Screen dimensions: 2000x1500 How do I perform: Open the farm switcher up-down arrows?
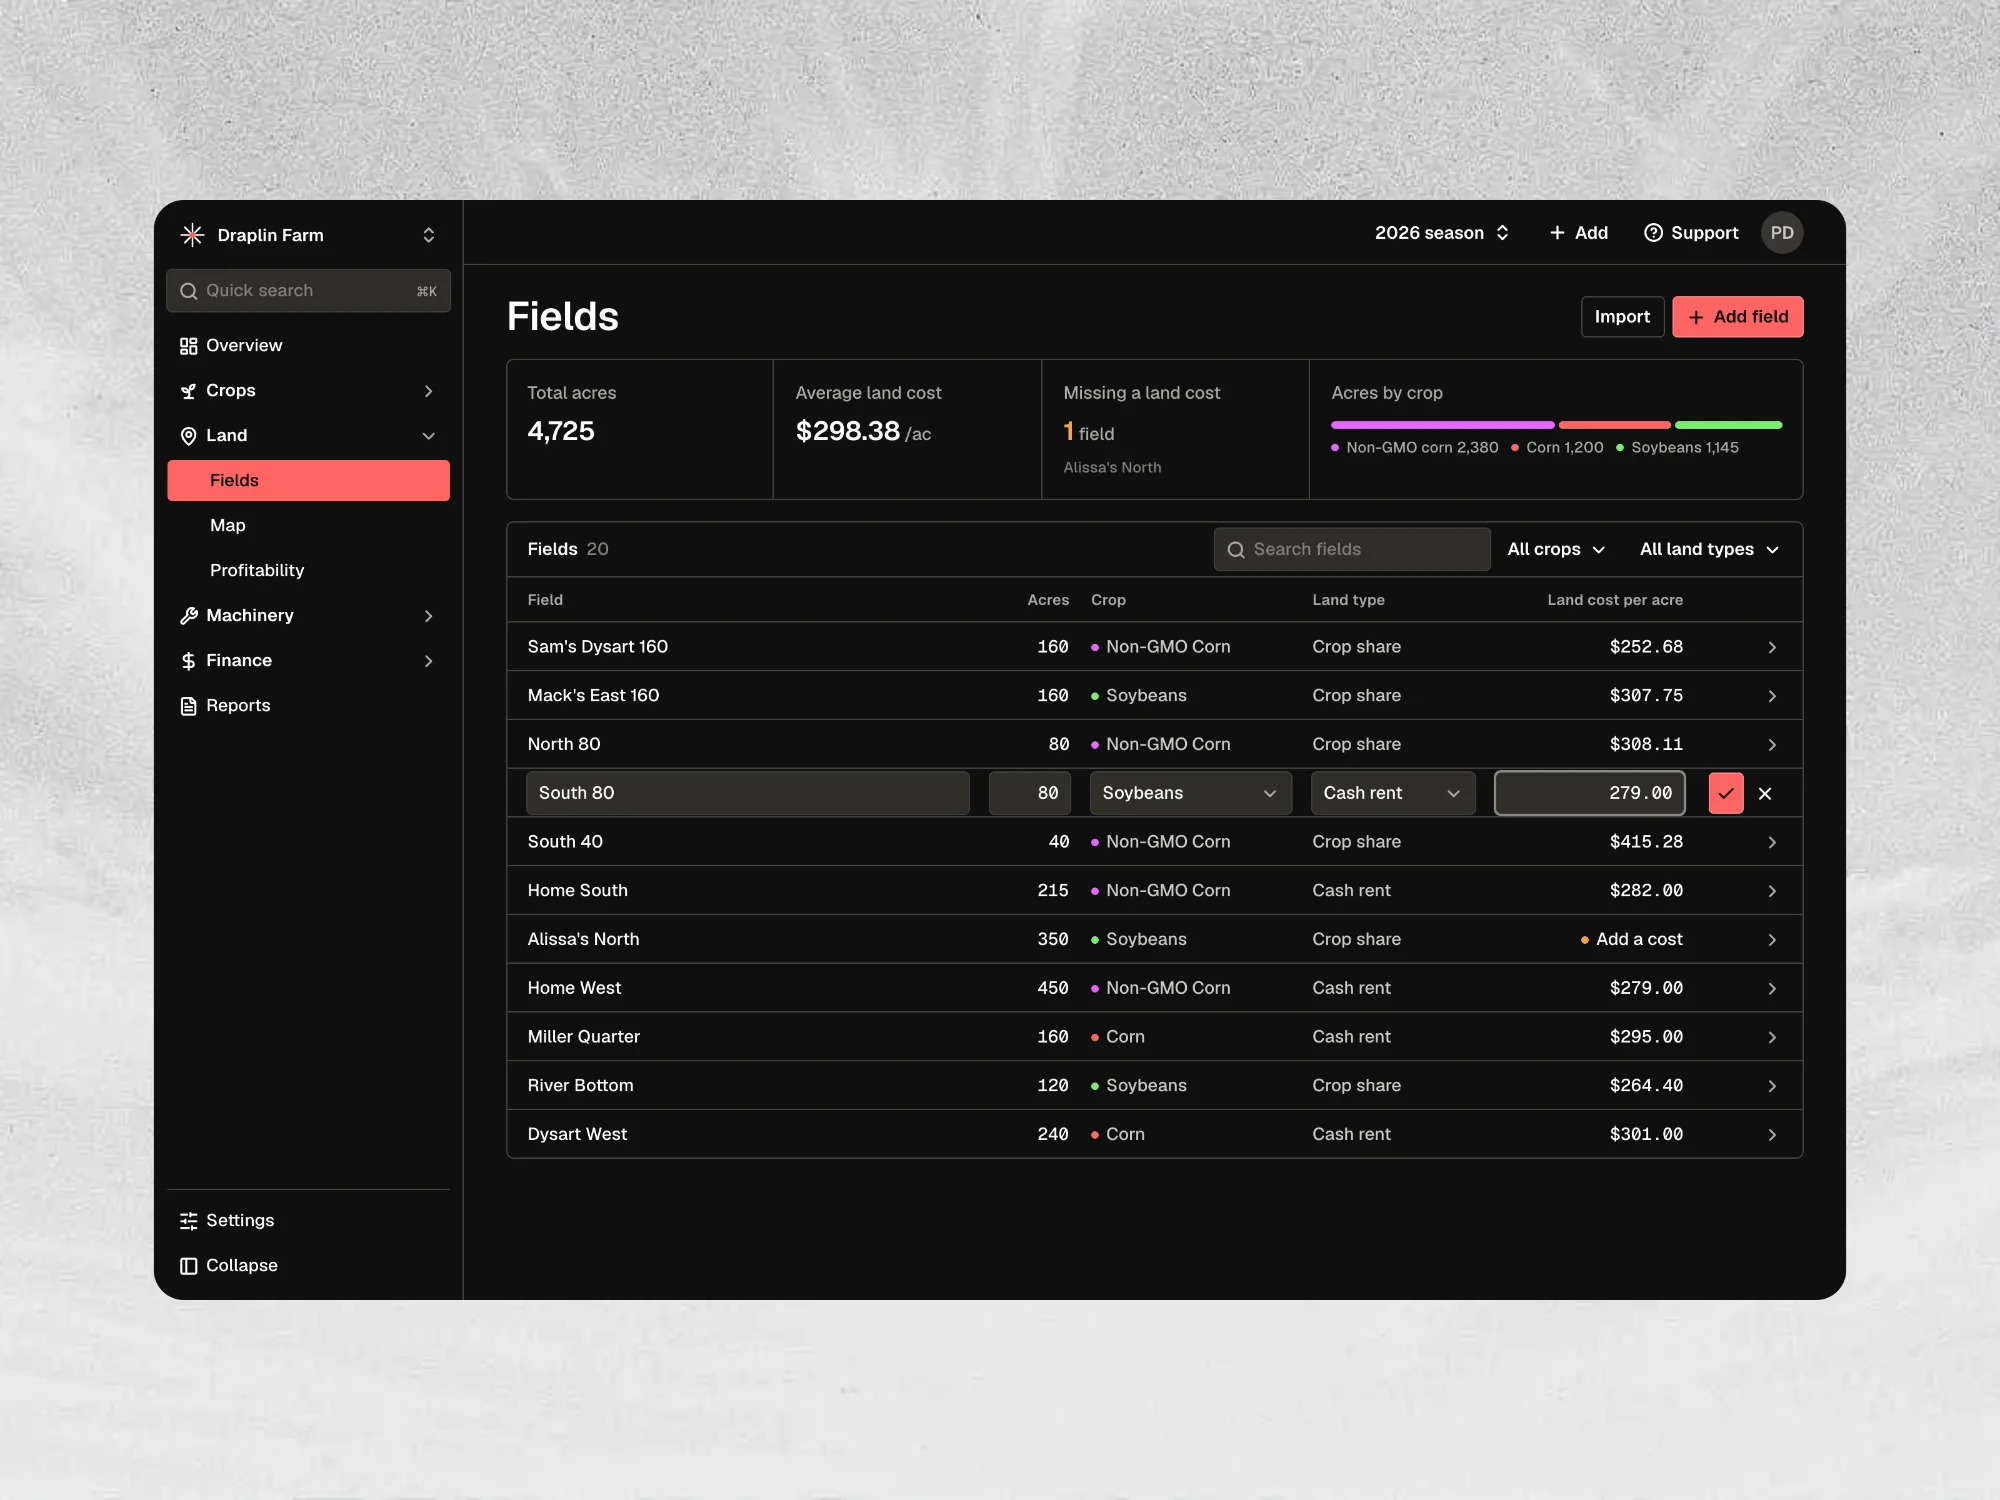point(428,235)
